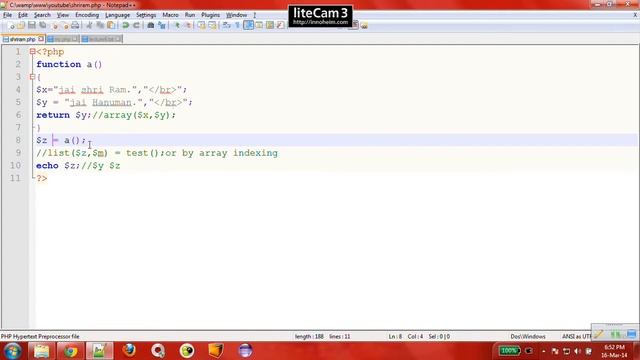Viewport: 640px width, 360px height.
Task: Open Google Chrome from taskbar
Action: 70,351
